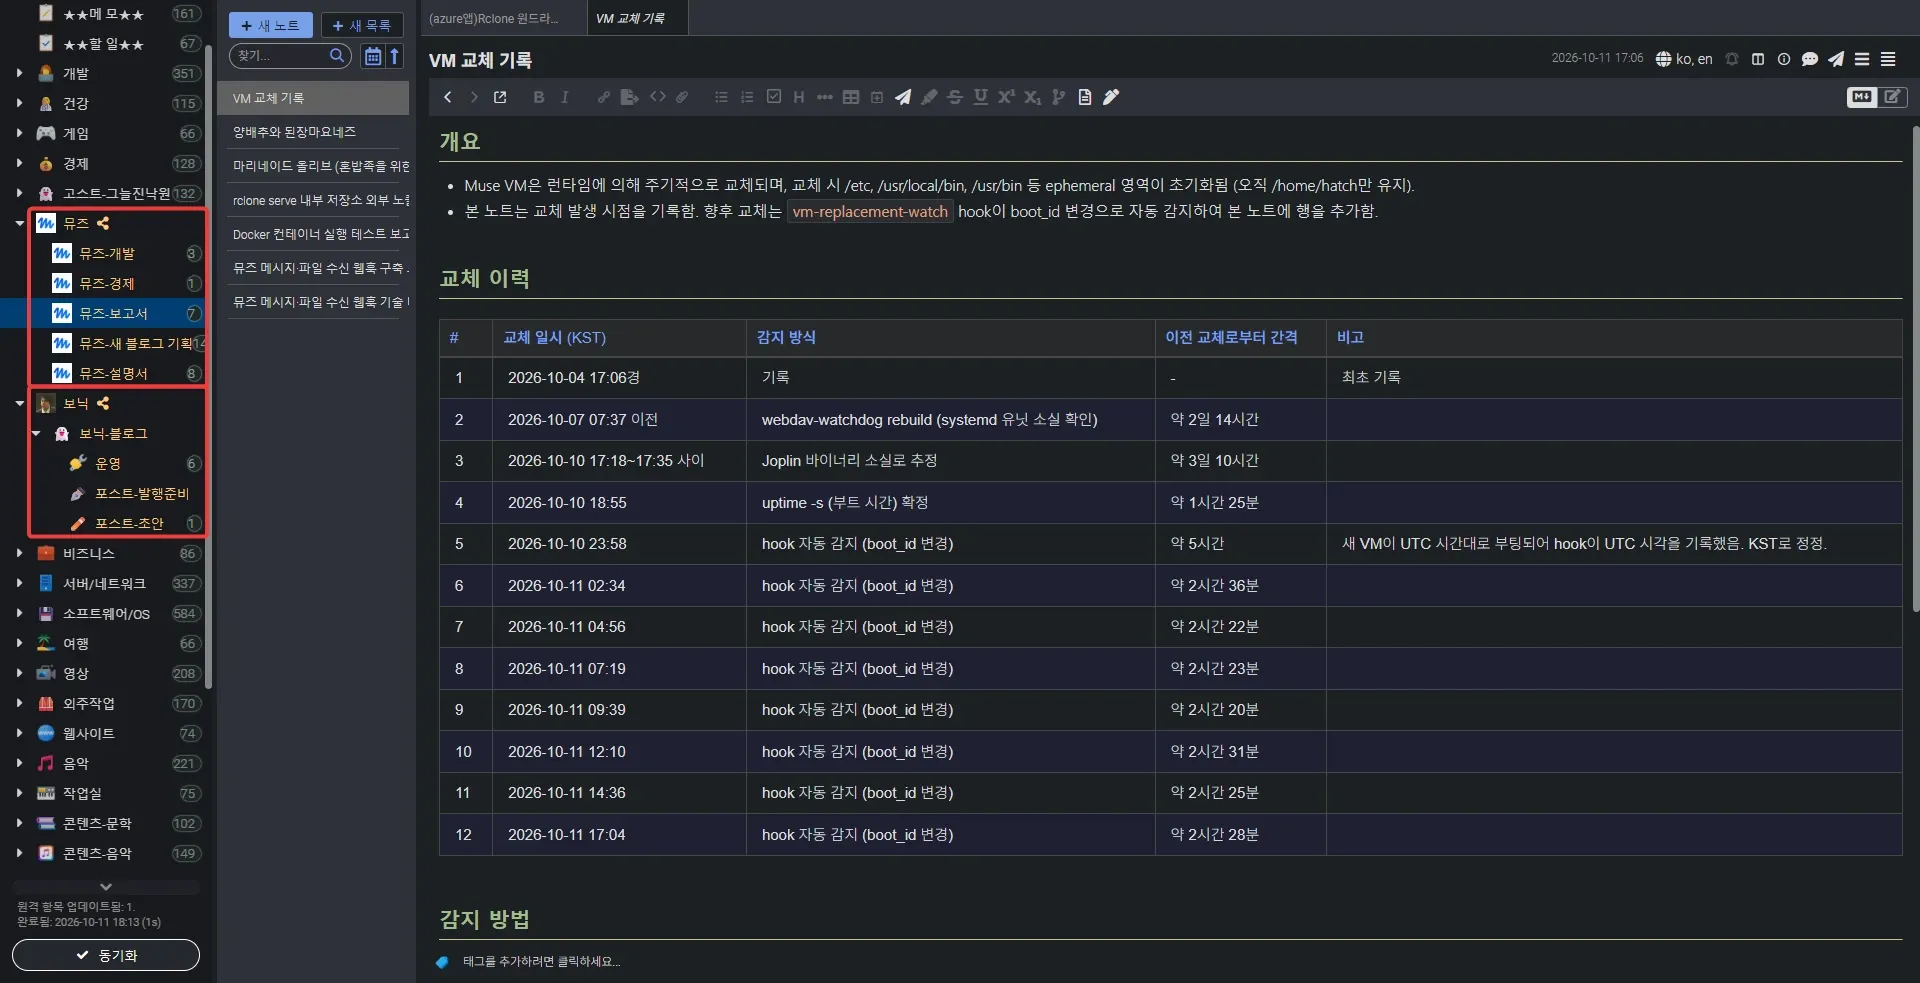Toggle note list sort field calendar button
Screen dimensions: 1920x983
click(373, 56)
